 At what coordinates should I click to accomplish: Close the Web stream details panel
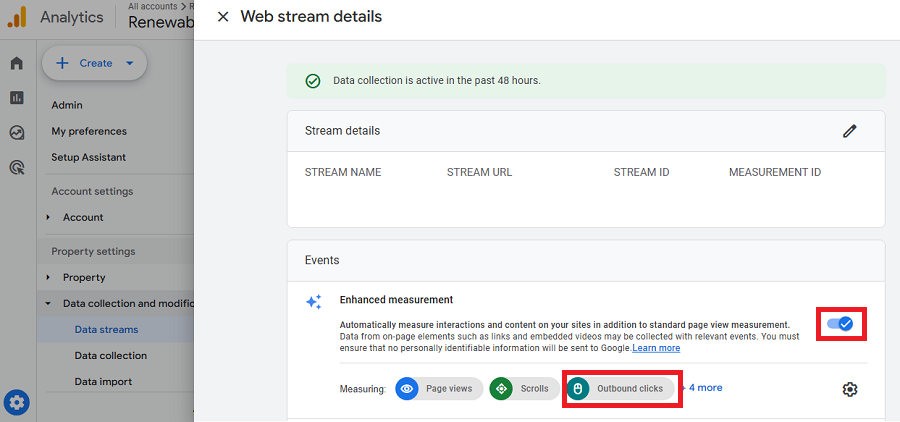[222, 17]
